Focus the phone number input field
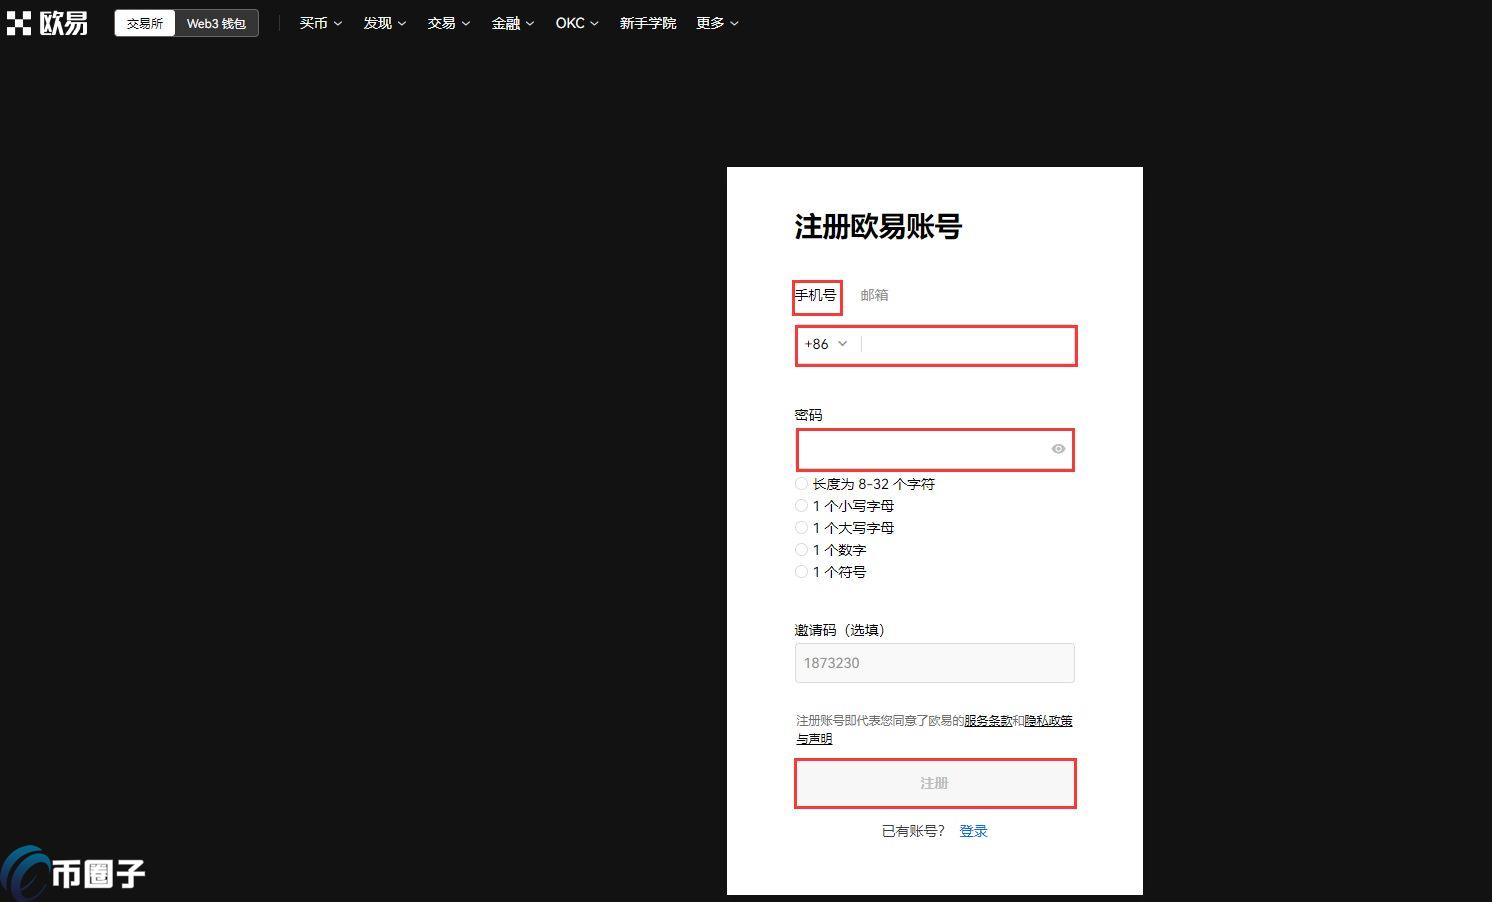 tap(966, 345)
